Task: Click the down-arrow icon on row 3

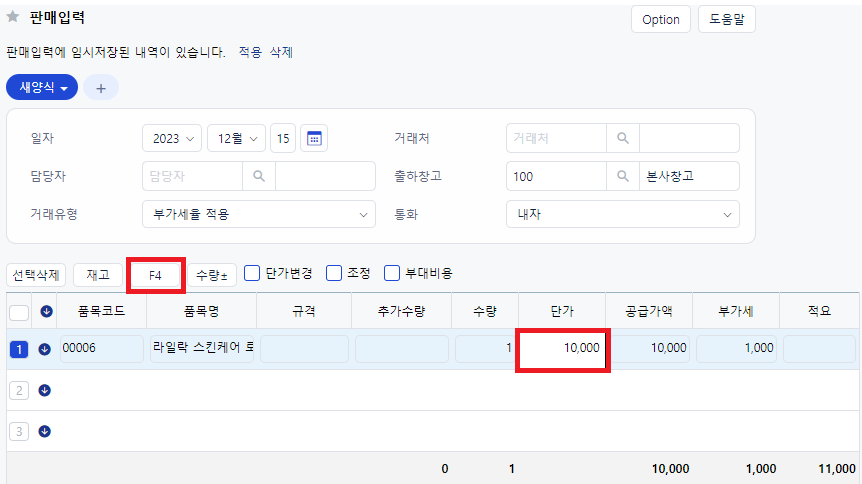Action: pos(45,431)
